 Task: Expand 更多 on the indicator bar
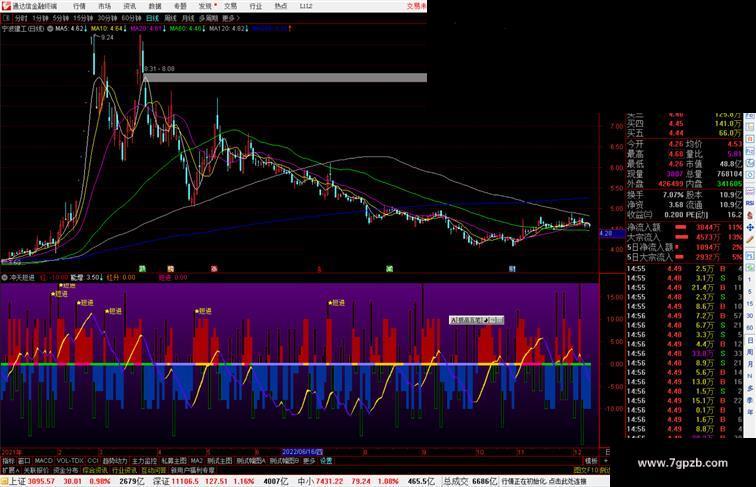coord(309,461)
